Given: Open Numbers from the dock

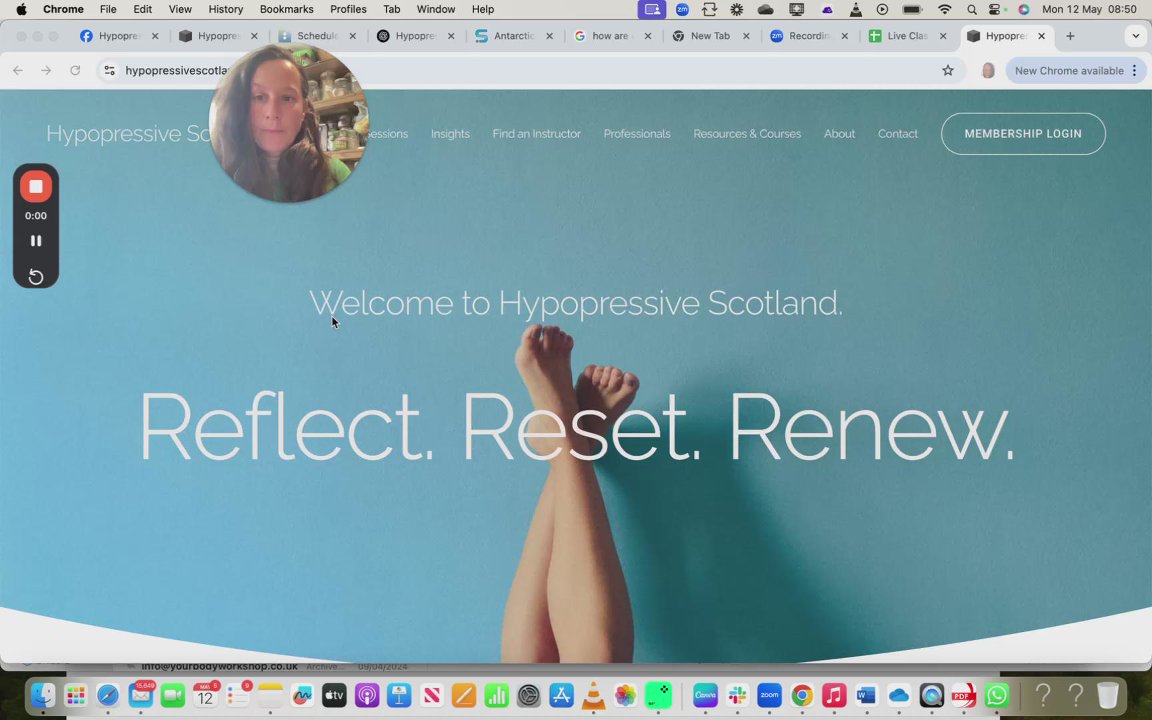Looking at the screenshot, I should [497, 695].
